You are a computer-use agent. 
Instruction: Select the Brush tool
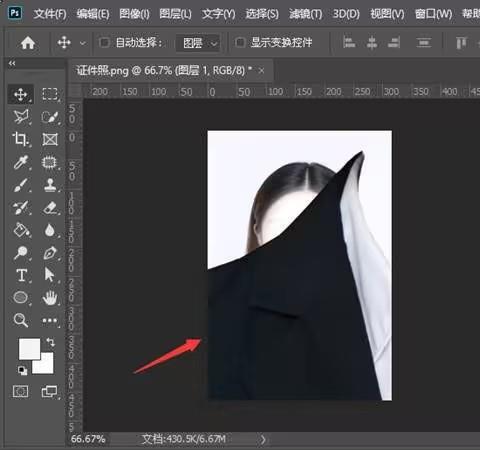[x=21, y=185]
